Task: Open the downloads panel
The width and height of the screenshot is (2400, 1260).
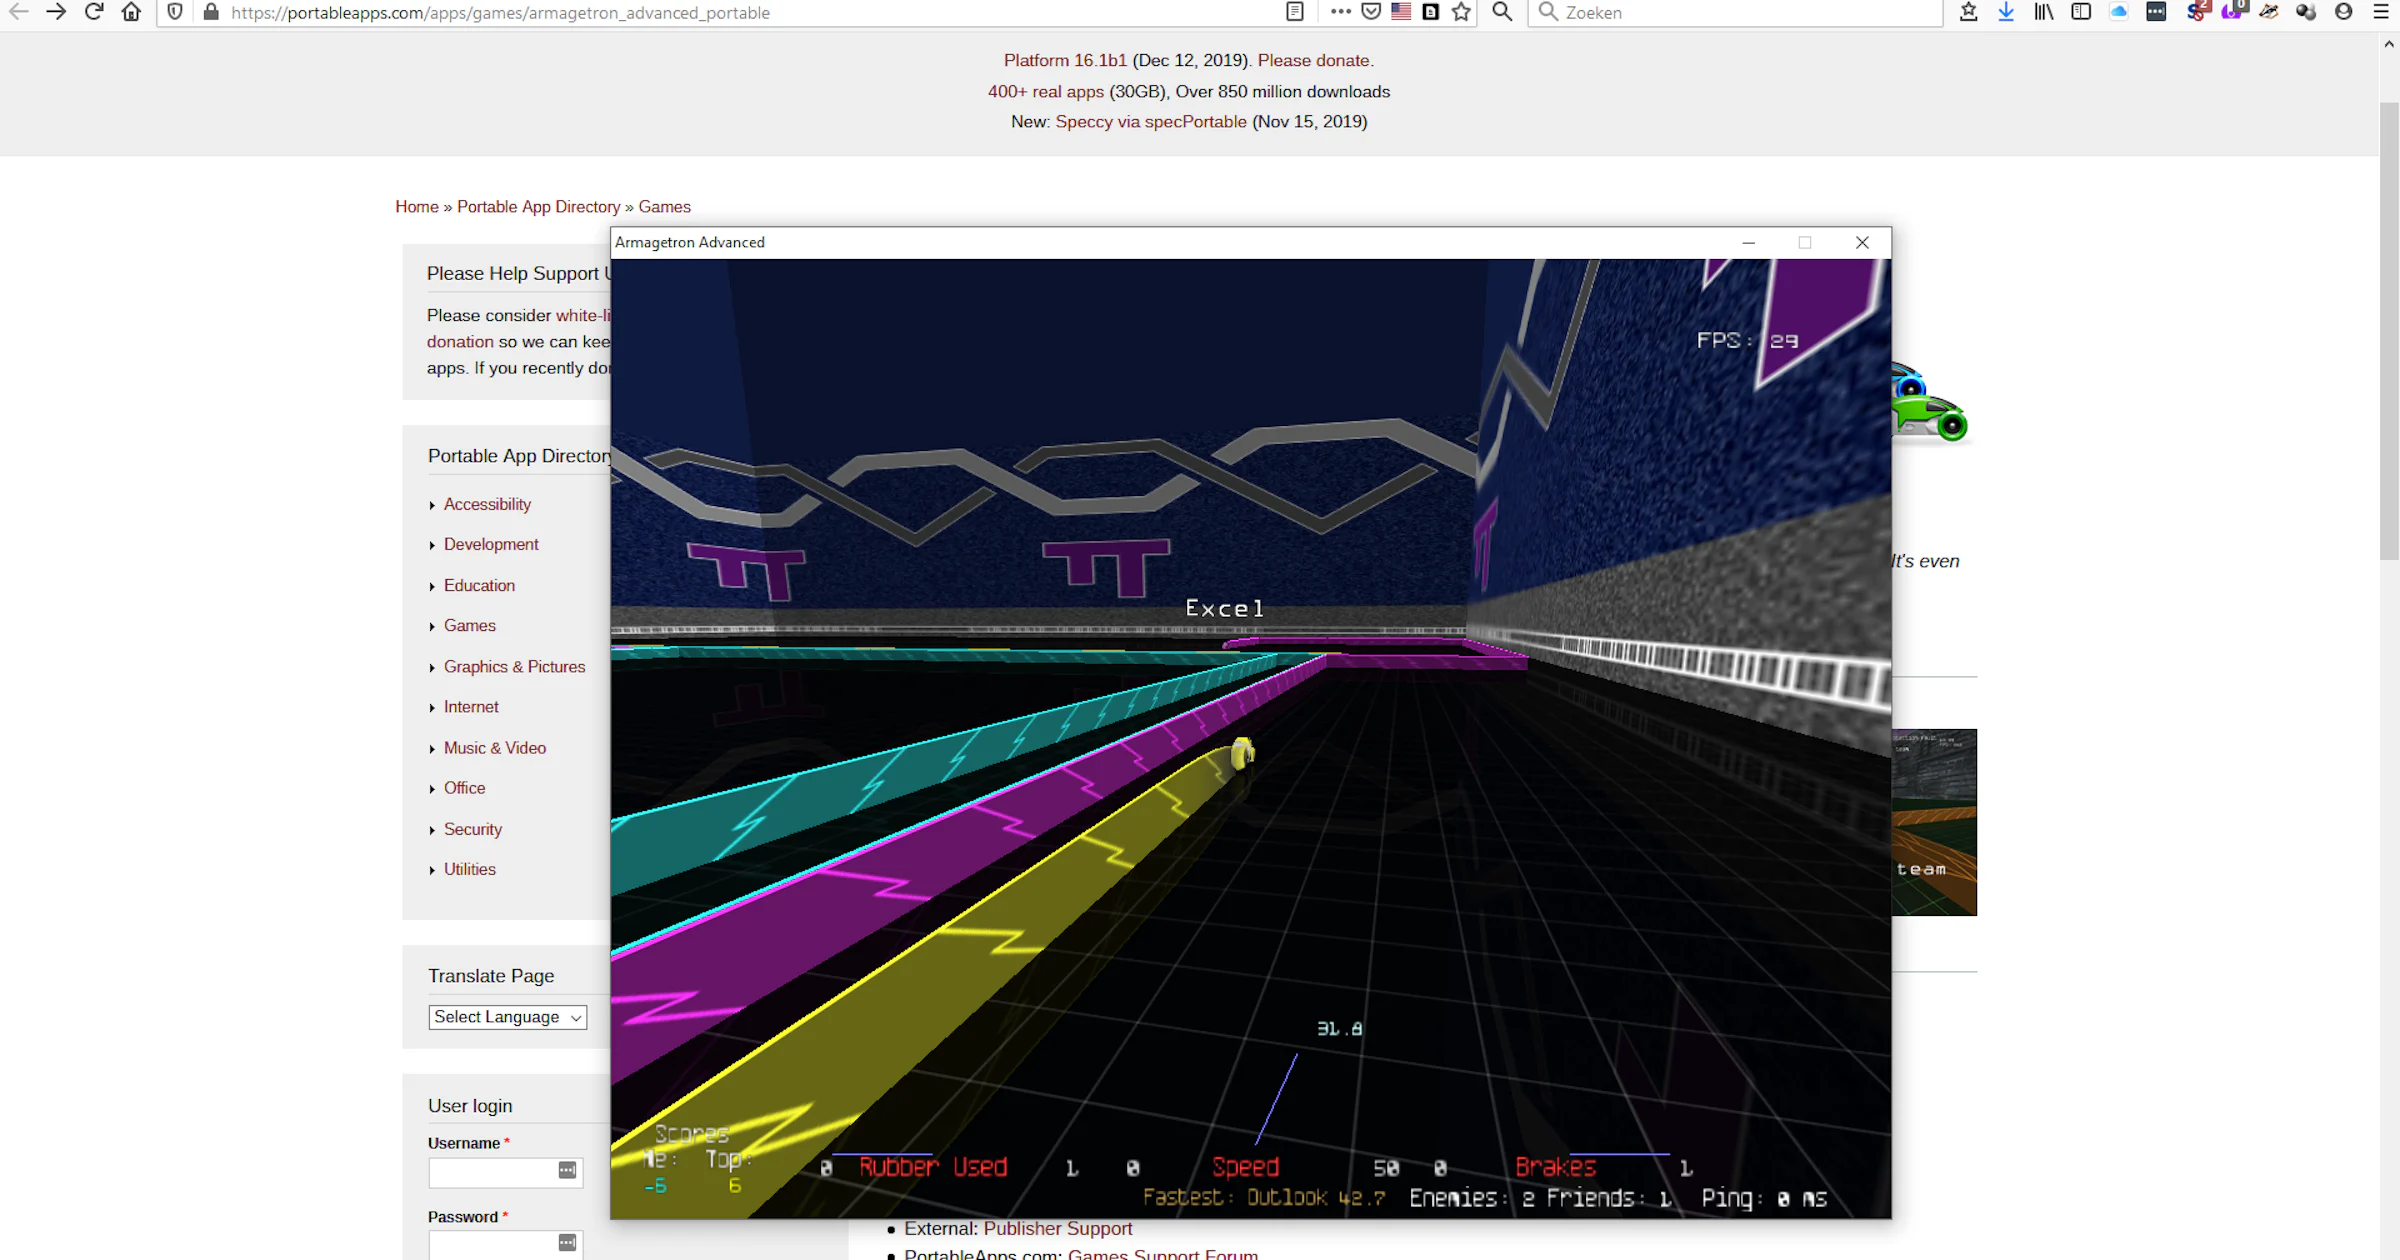Action: [x=2006, y=12]
